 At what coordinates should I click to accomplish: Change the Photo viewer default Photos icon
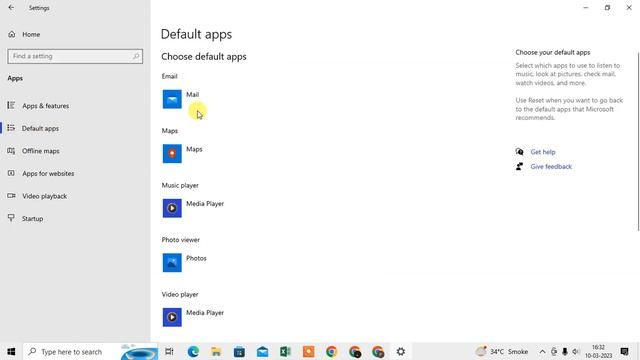172,262
